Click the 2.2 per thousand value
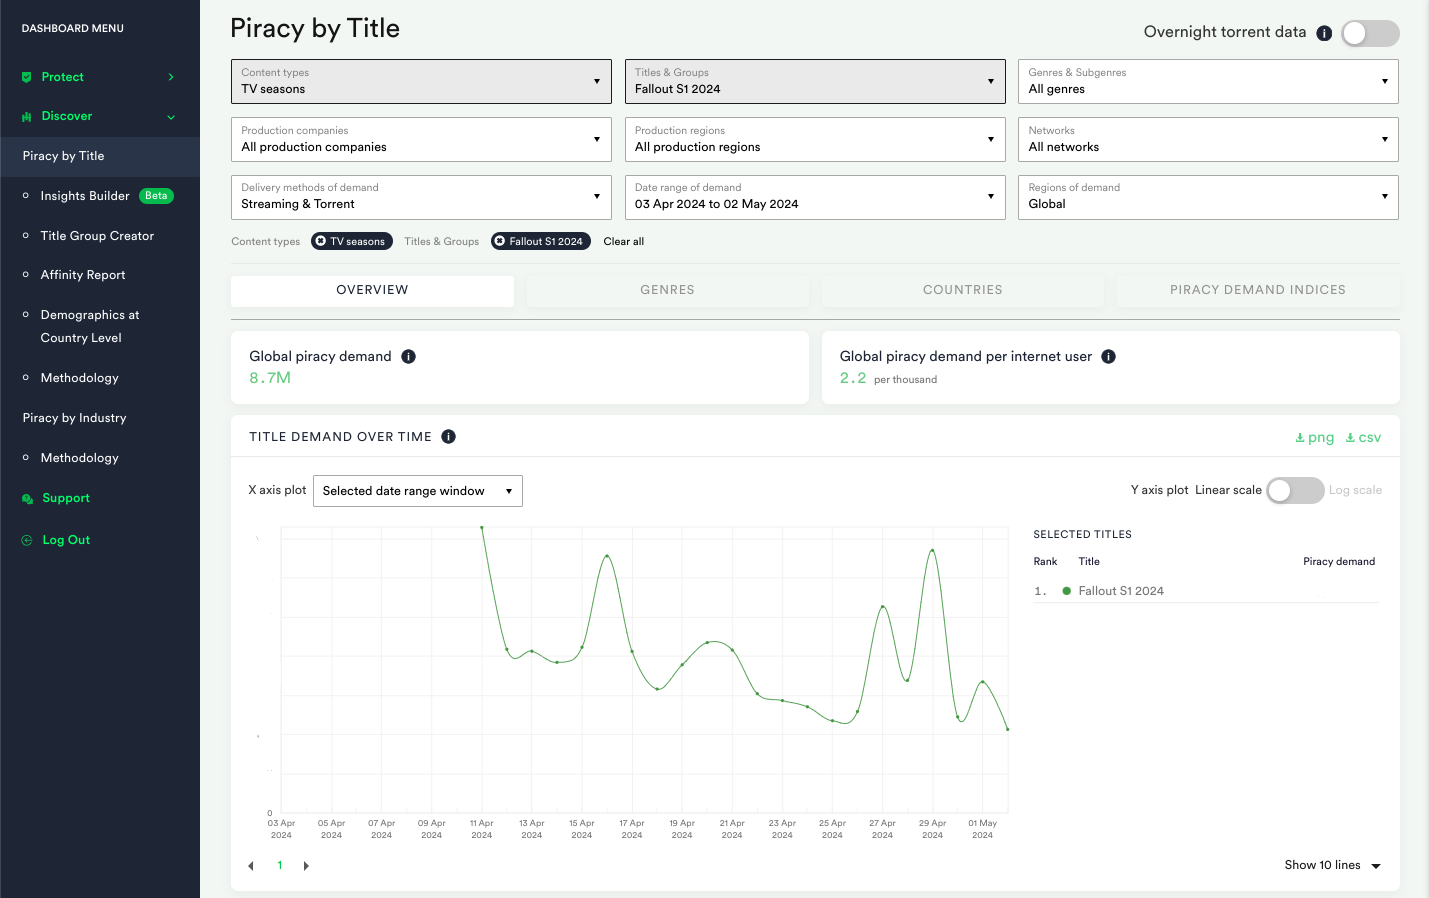This screenshot has height=898, width=1429. 853,378
